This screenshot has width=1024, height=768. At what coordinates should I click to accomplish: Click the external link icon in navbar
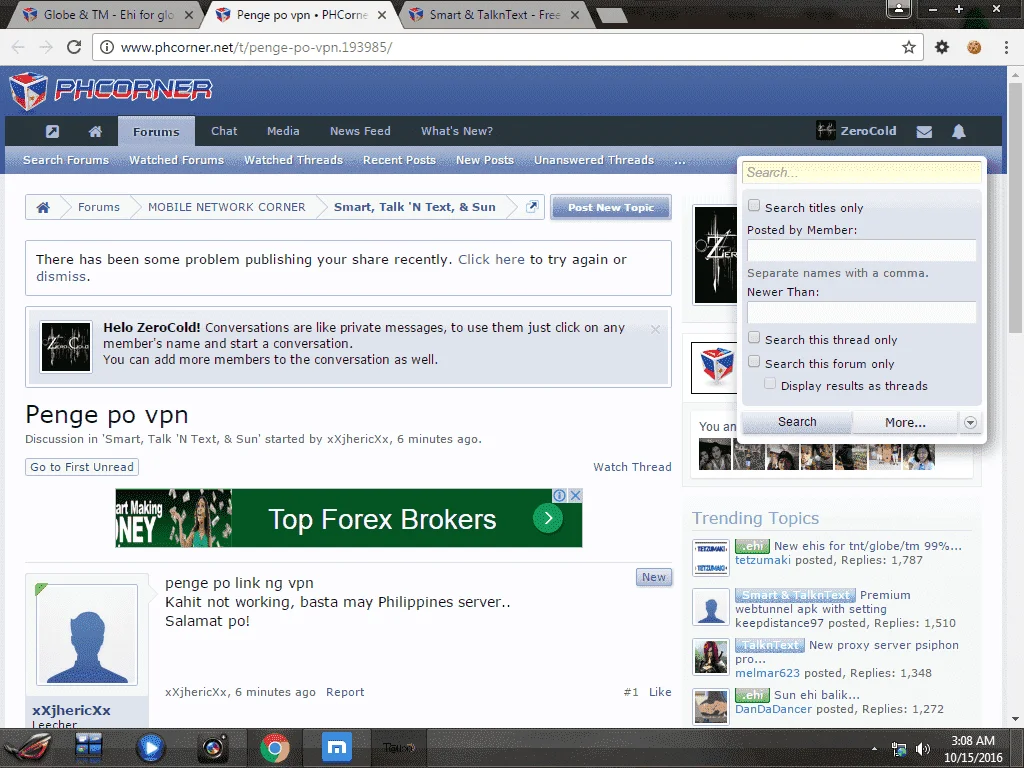click(x=52, y=131)
